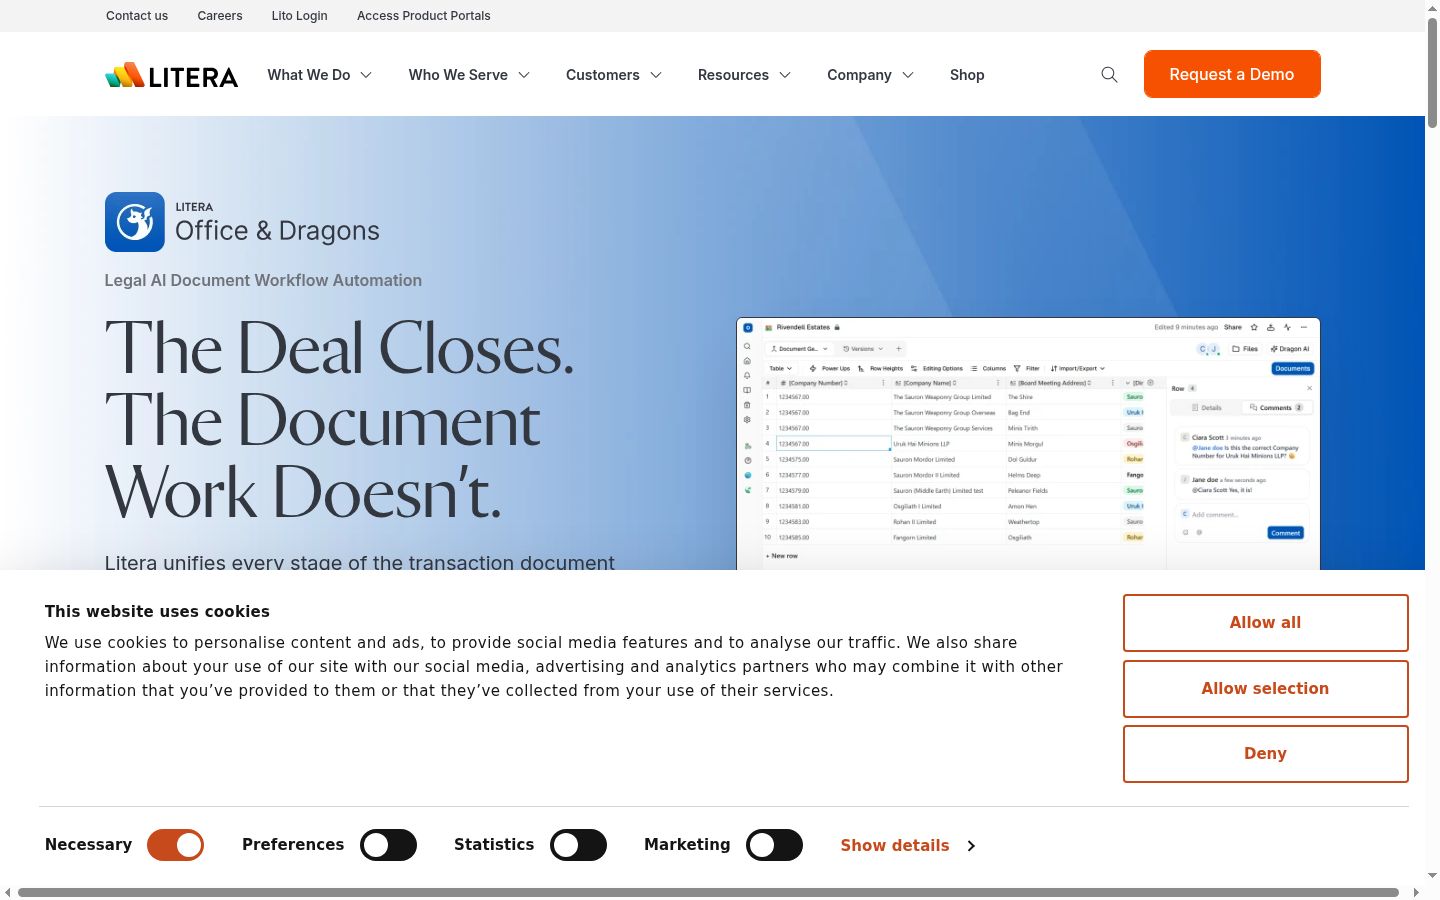
Task: Click 'Legal AI Document Workflow Automation' text
Action: coord(263,281)
